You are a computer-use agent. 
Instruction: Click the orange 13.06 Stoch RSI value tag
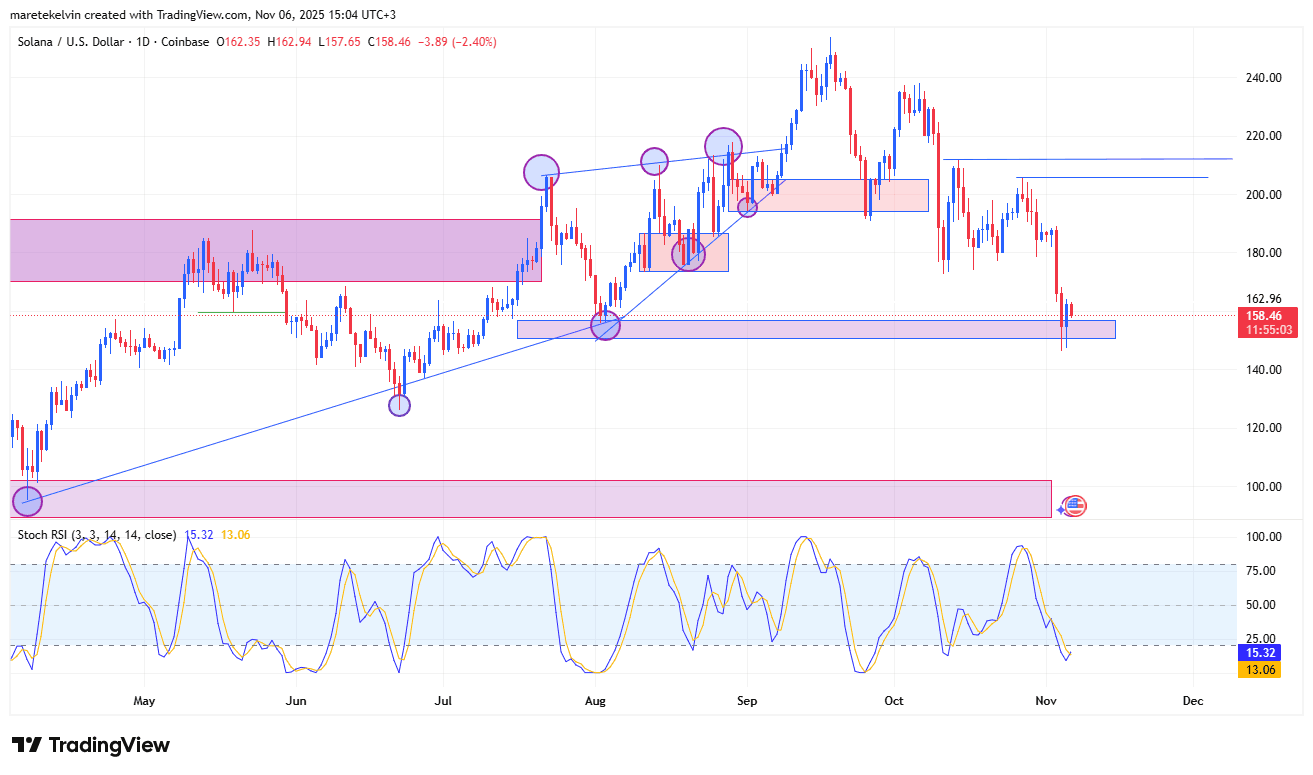tap(1259, 670)
